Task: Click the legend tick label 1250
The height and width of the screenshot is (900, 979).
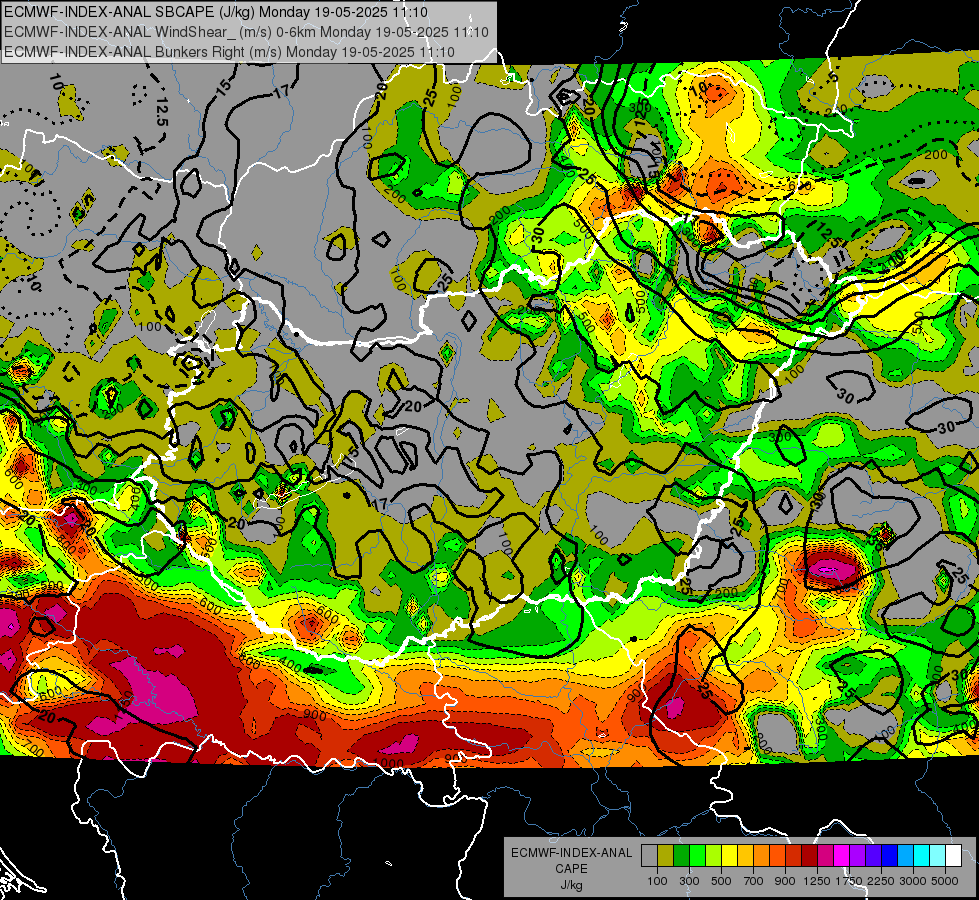Action: 817,881
